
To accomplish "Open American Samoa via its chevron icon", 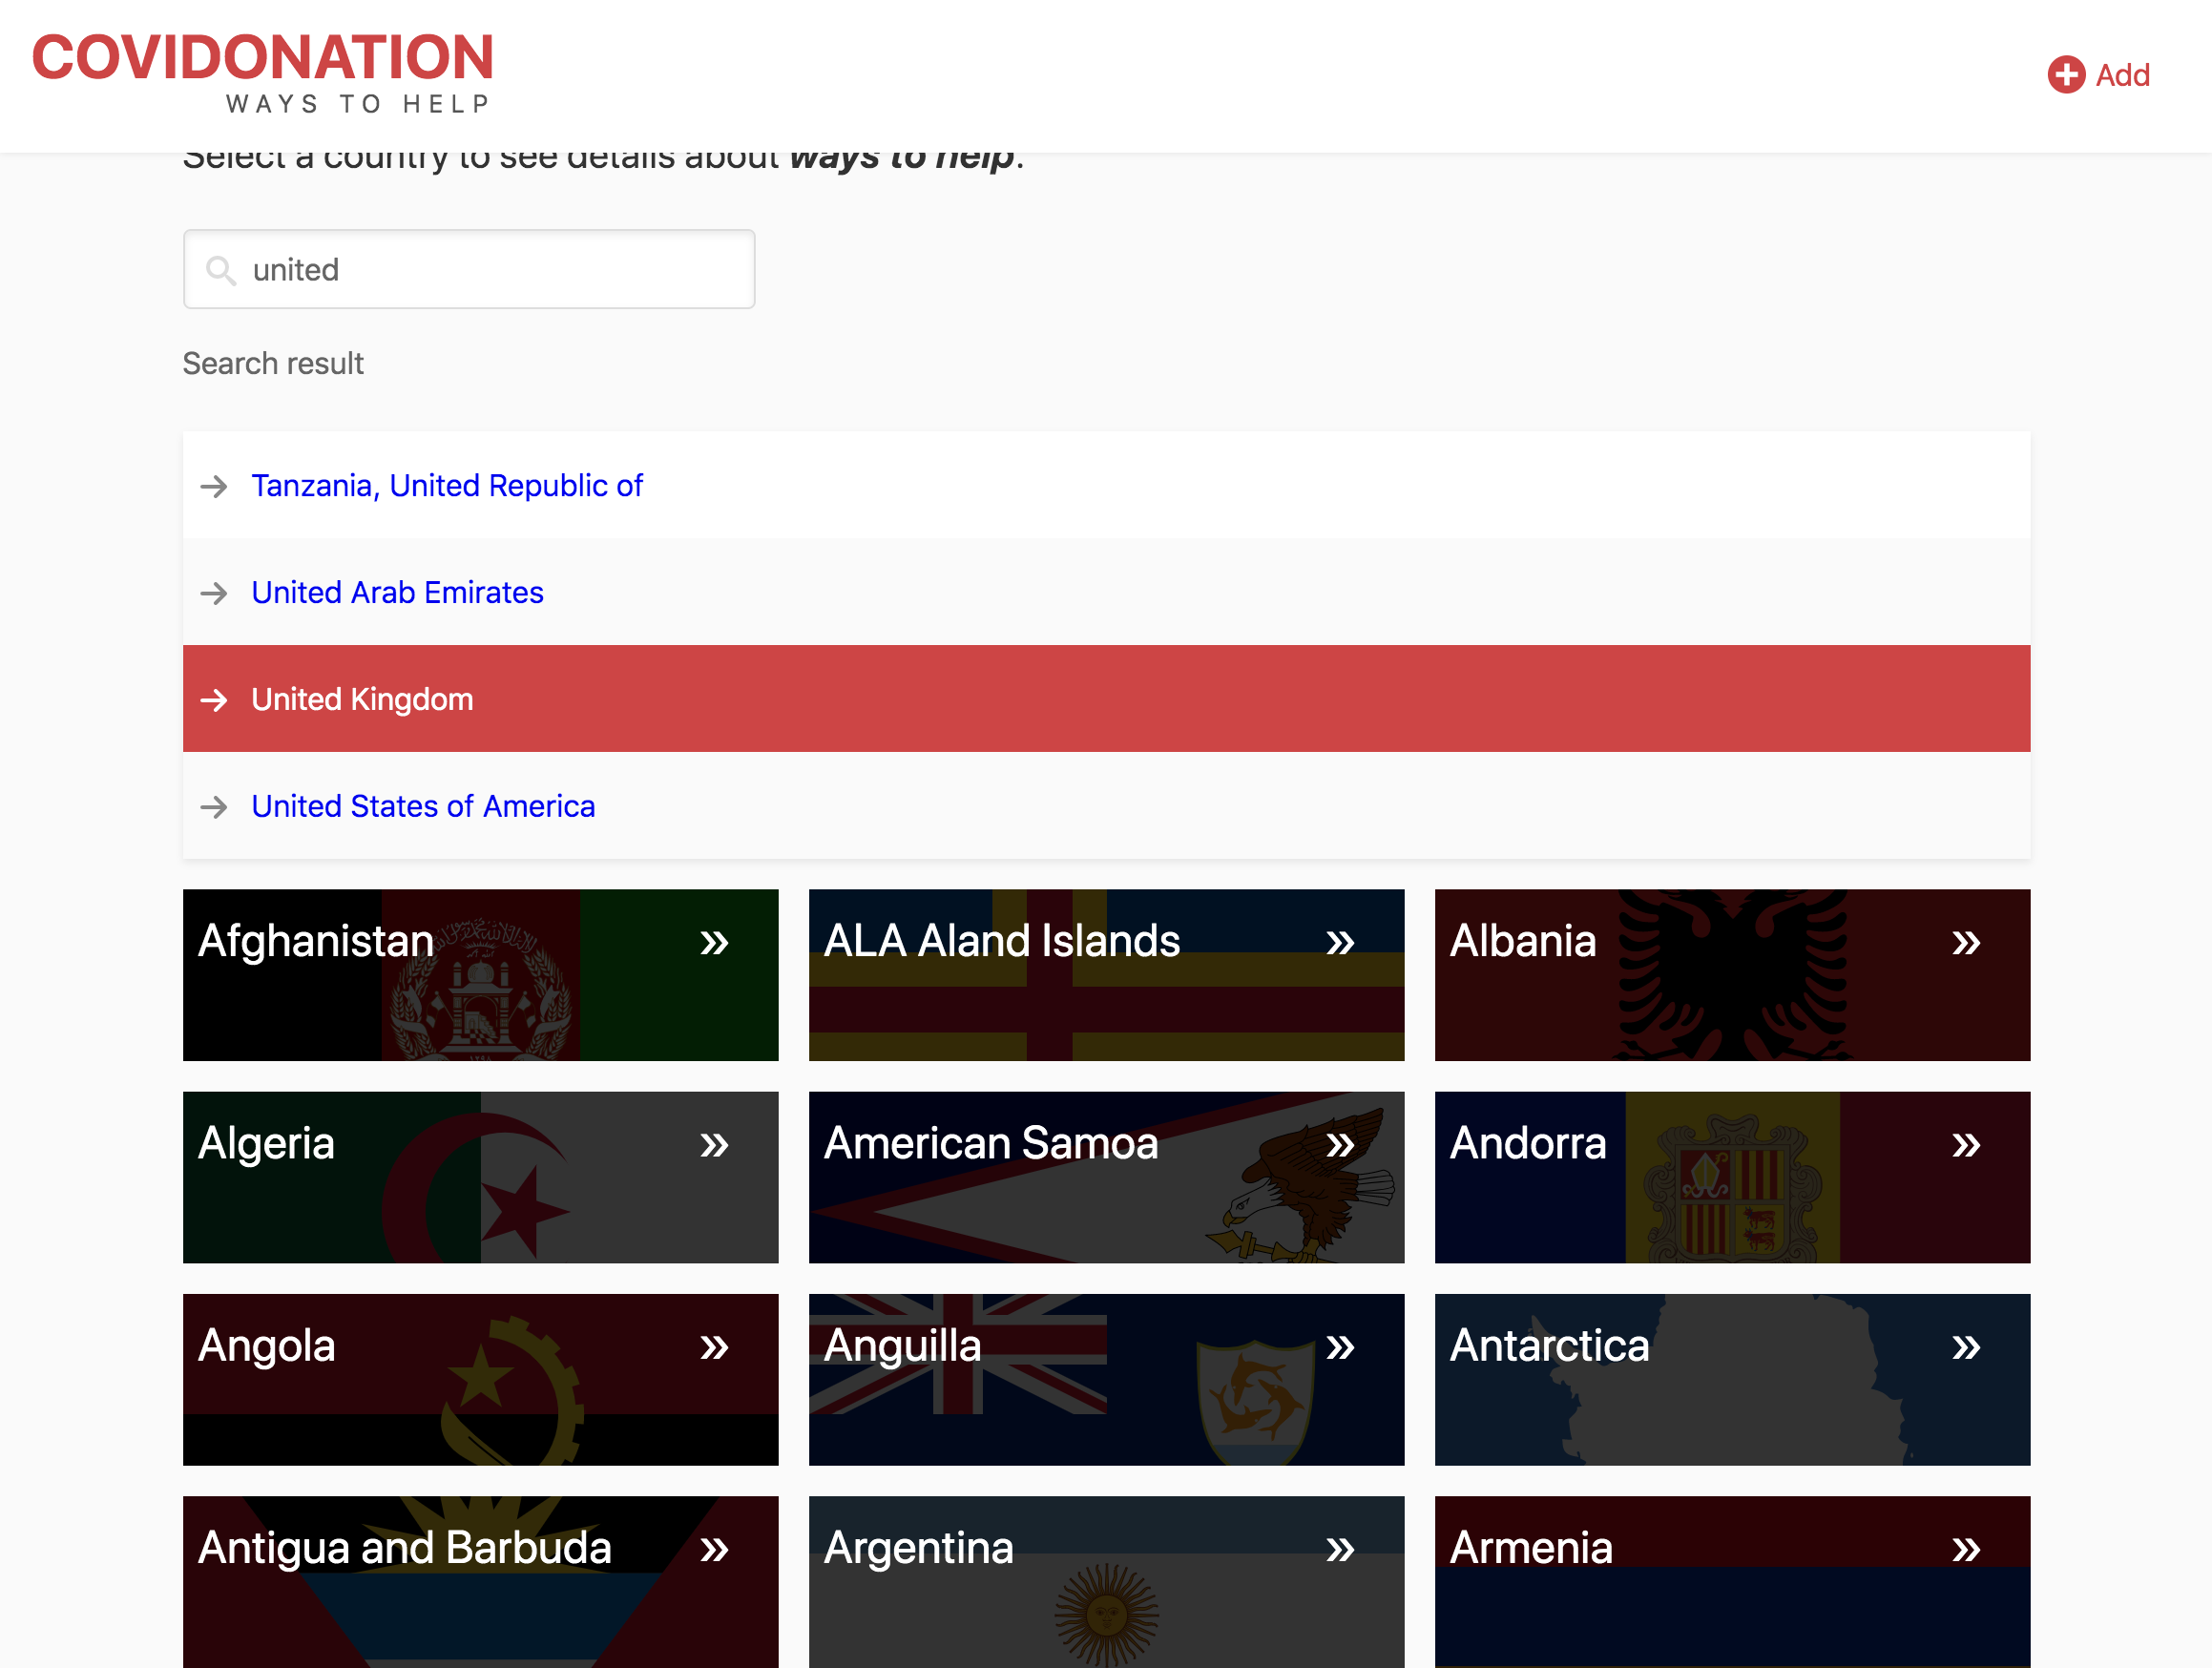I will 1340,1145.
